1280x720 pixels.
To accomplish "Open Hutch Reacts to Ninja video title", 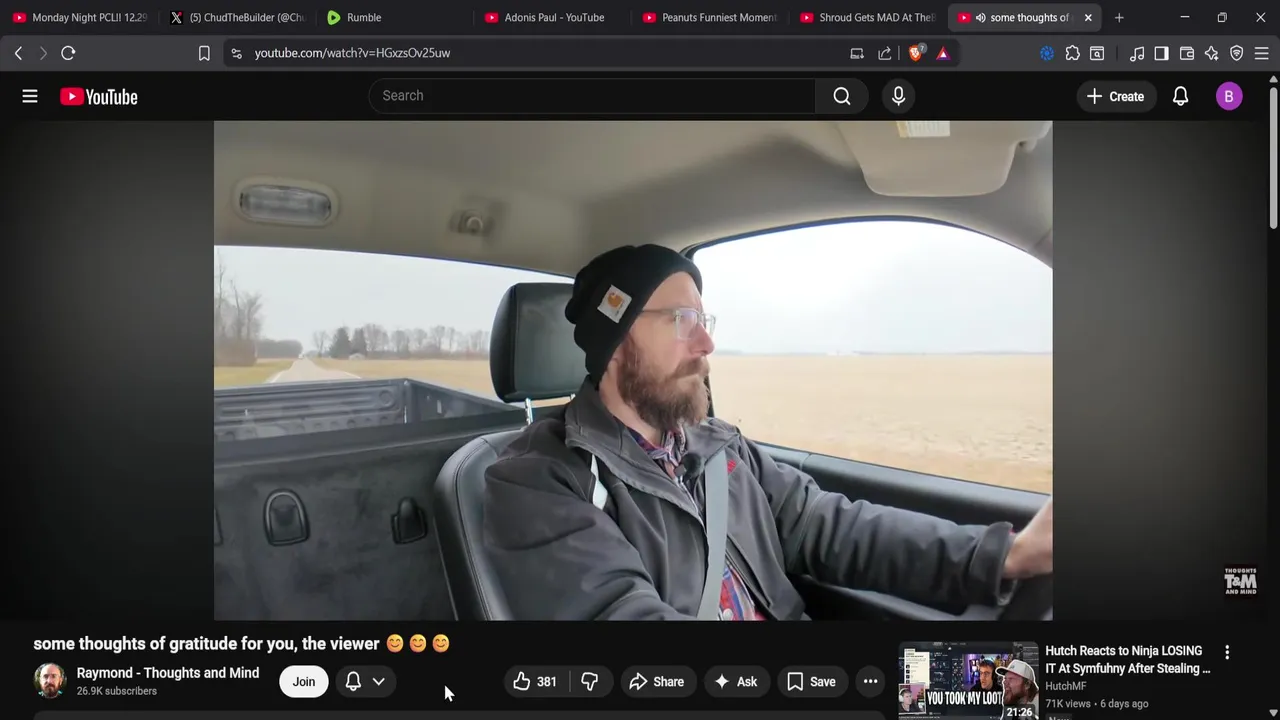I will click(x=1128, y=660).
